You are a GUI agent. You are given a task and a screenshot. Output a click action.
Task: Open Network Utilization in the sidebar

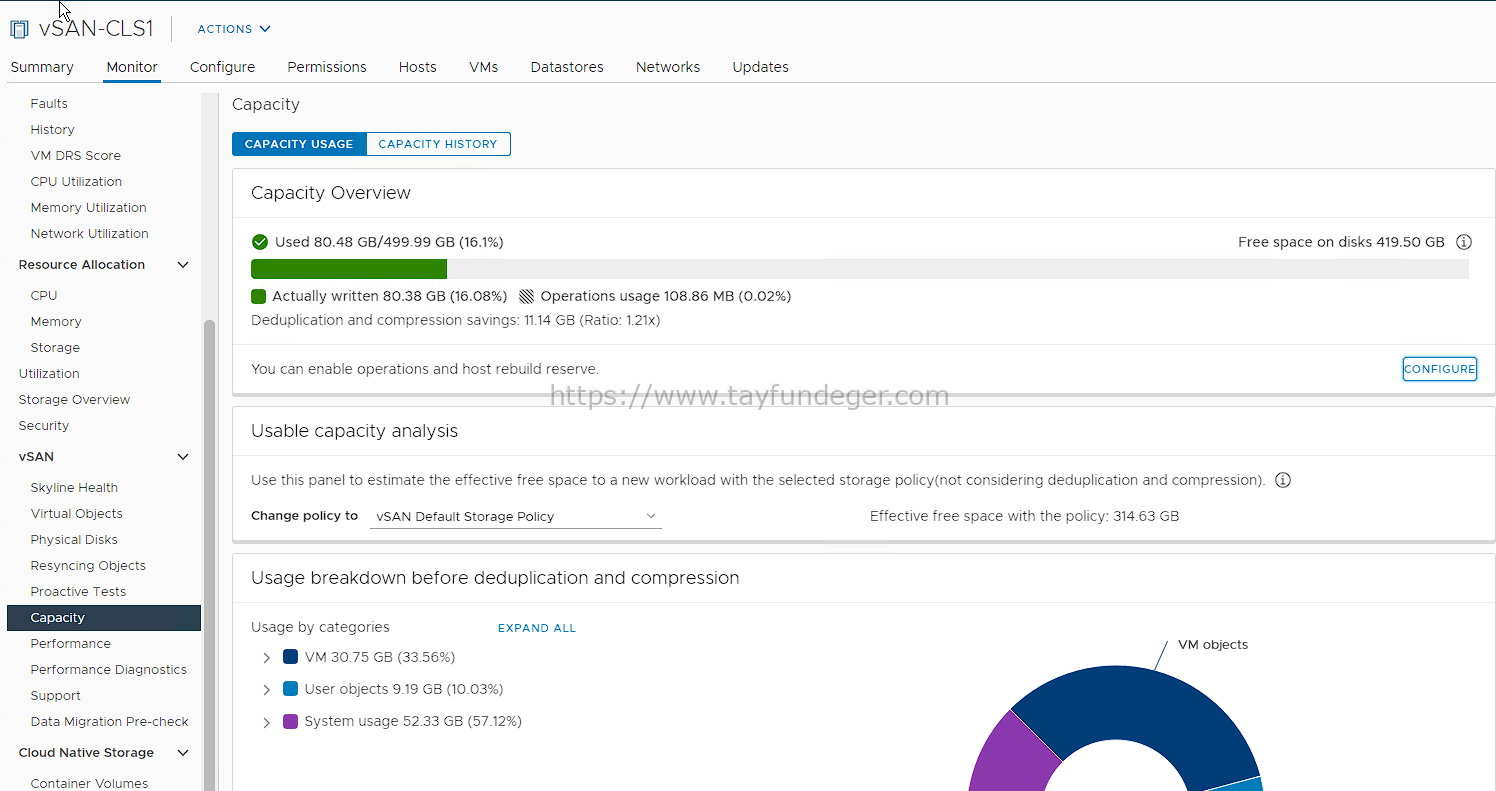coord(89,233)
